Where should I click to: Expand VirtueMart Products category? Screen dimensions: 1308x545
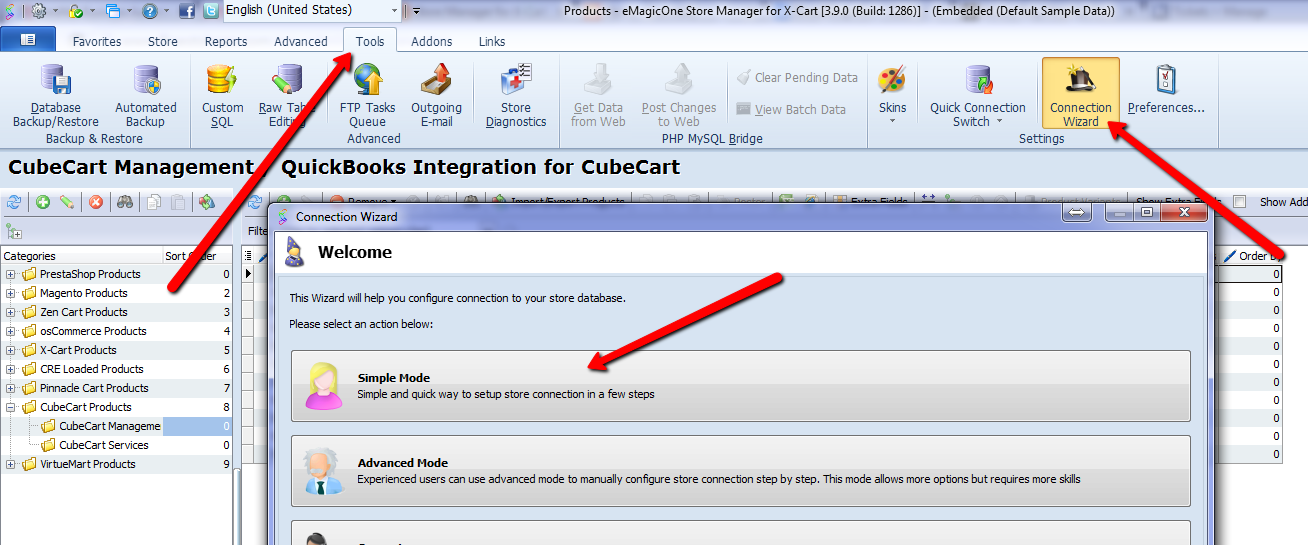click(11, 464)
